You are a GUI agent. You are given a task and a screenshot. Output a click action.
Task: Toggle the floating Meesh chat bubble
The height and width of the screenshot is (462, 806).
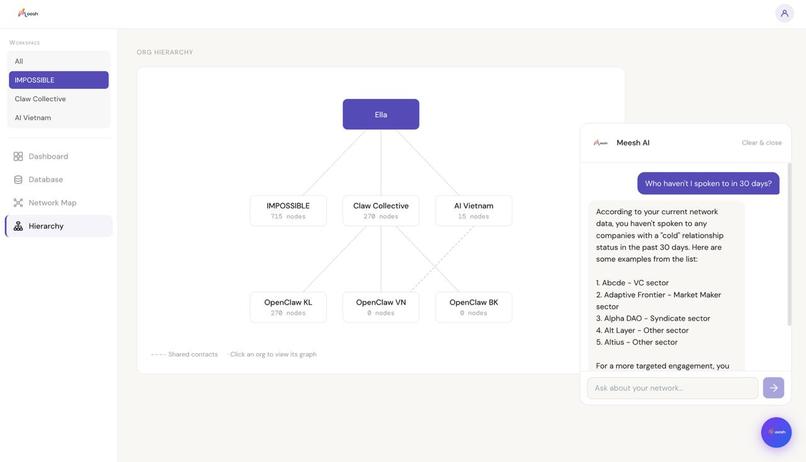click(x=776, y=432)
